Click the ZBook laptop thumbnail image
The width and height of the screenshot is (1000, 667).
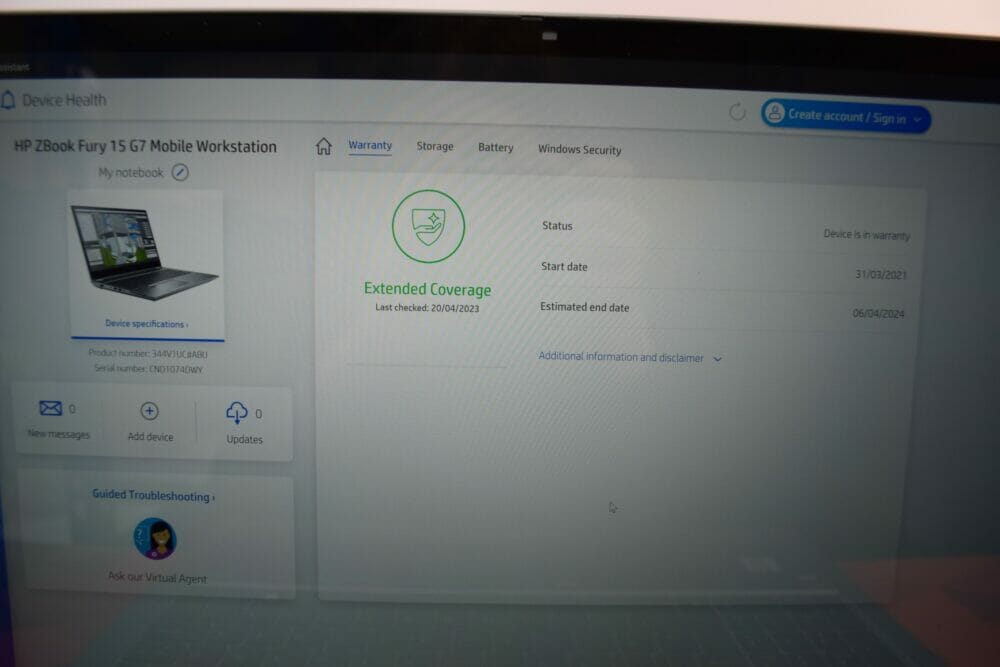[x=144, y=253]
